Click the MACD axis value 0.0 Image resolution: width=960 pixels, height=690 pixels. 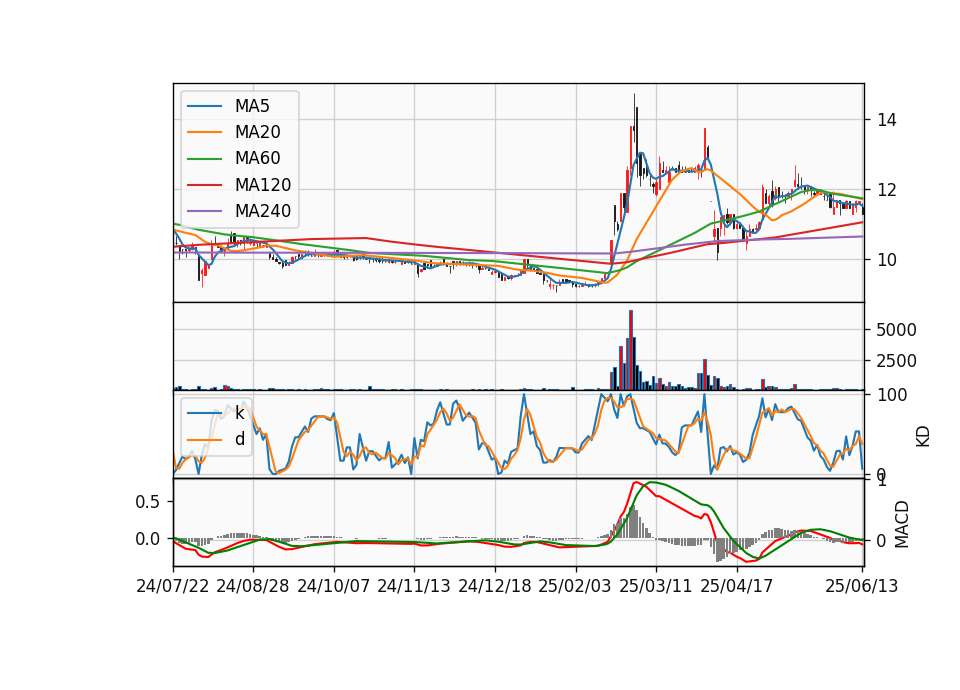click(147, 539)
